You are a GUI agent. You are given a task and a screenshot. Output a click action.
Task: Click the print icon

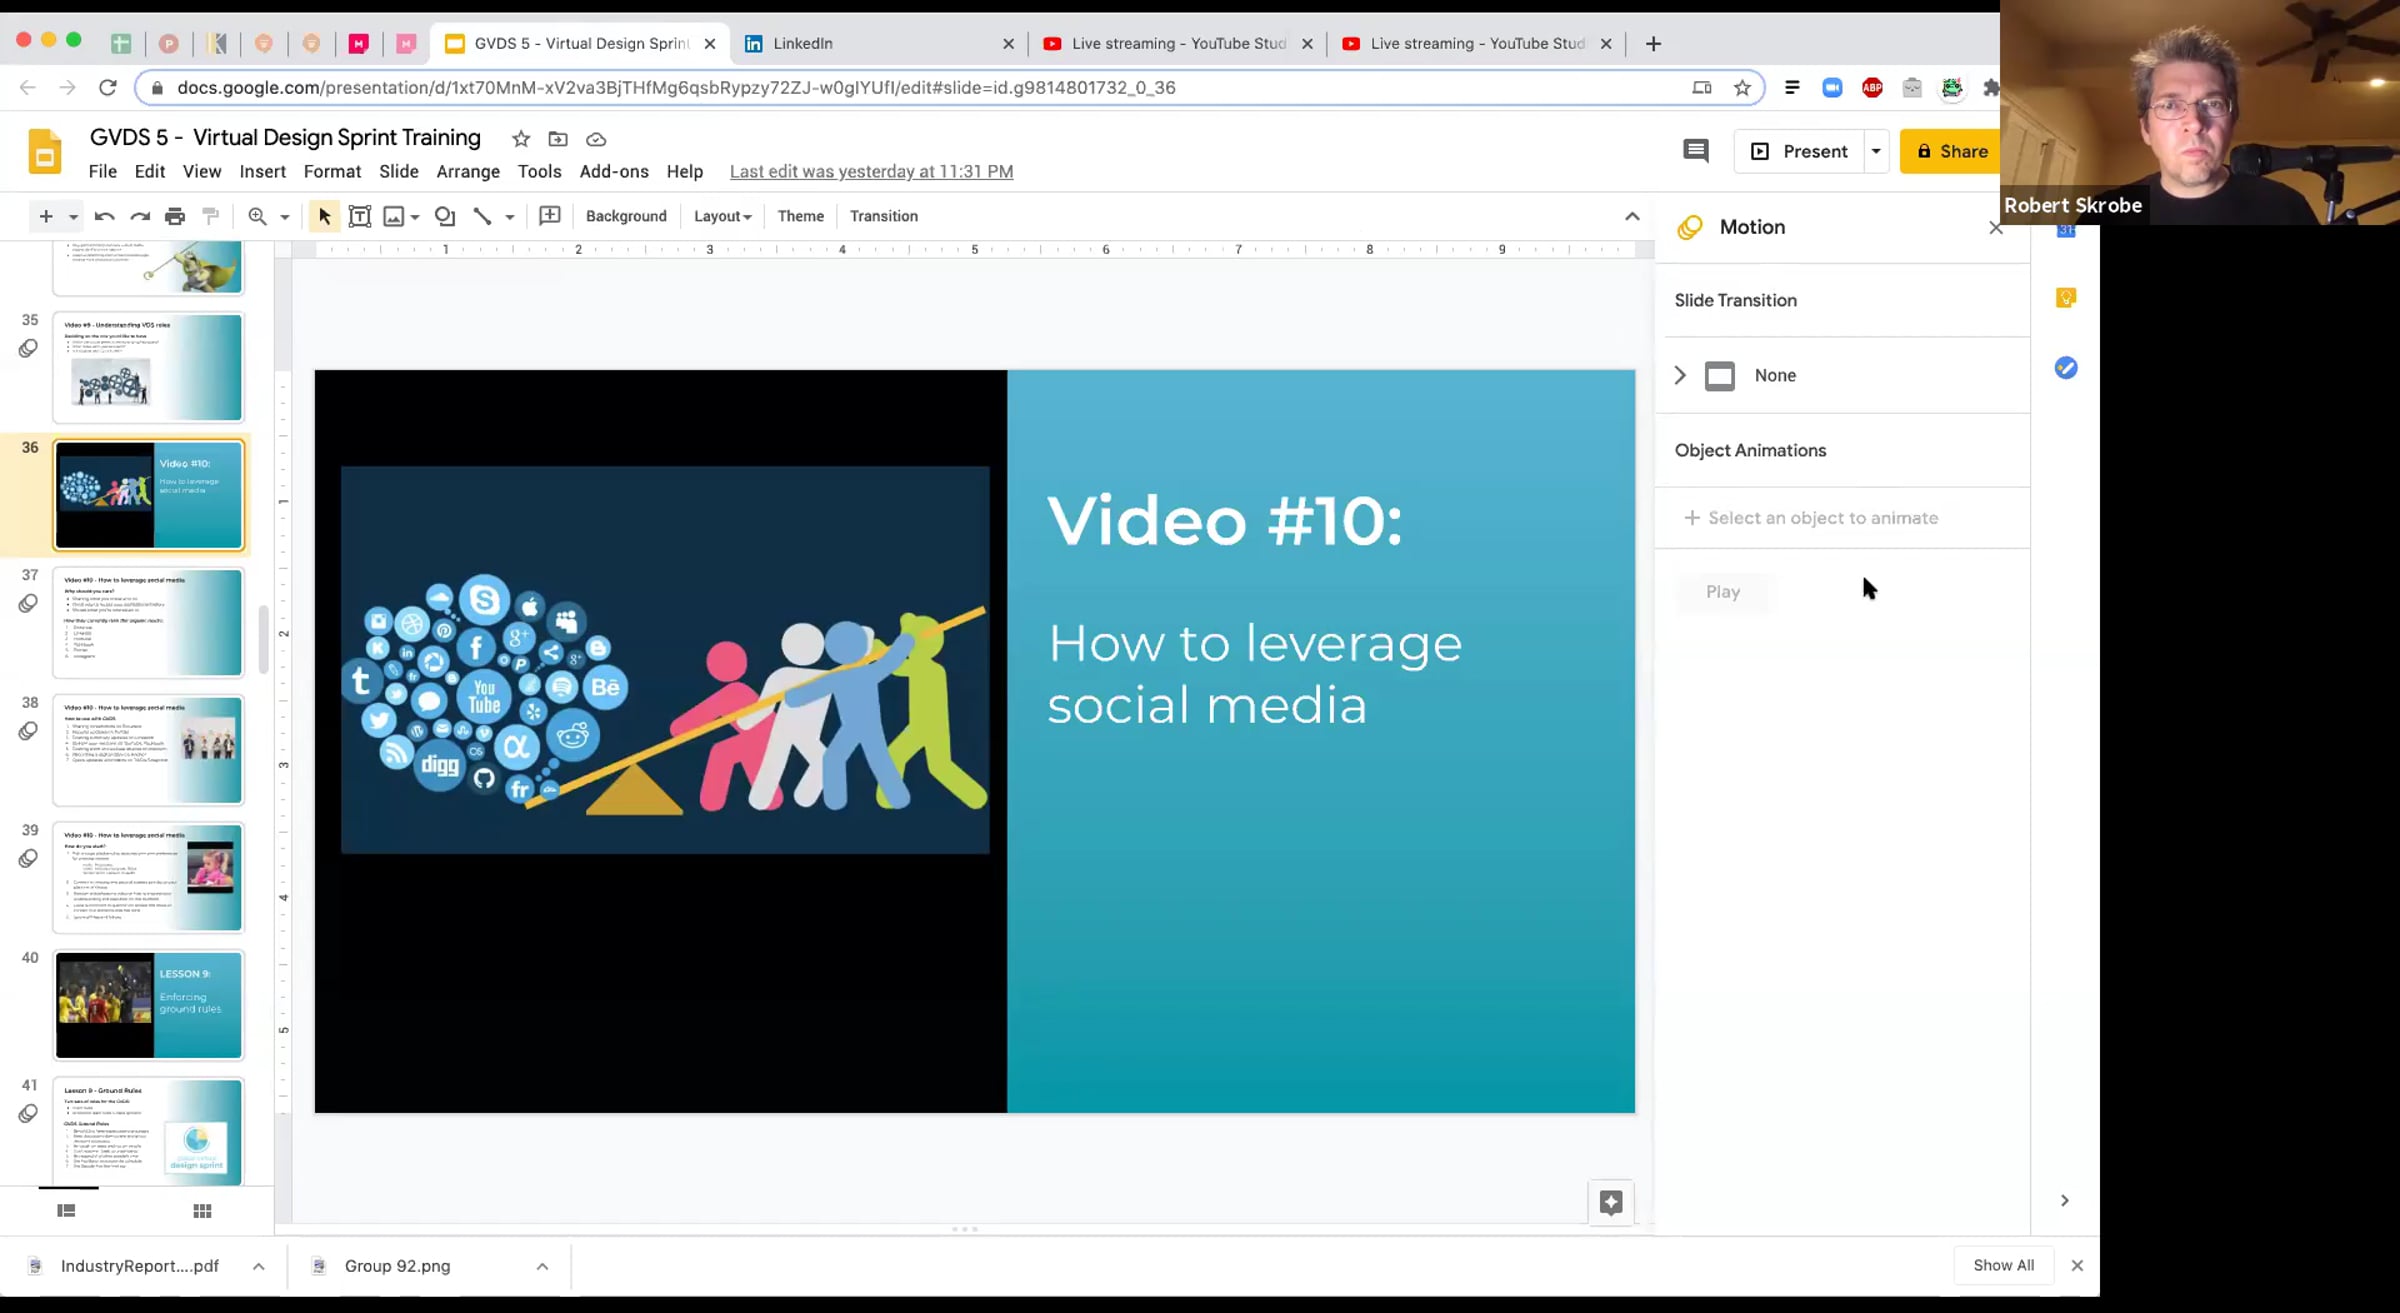[175, 216]
